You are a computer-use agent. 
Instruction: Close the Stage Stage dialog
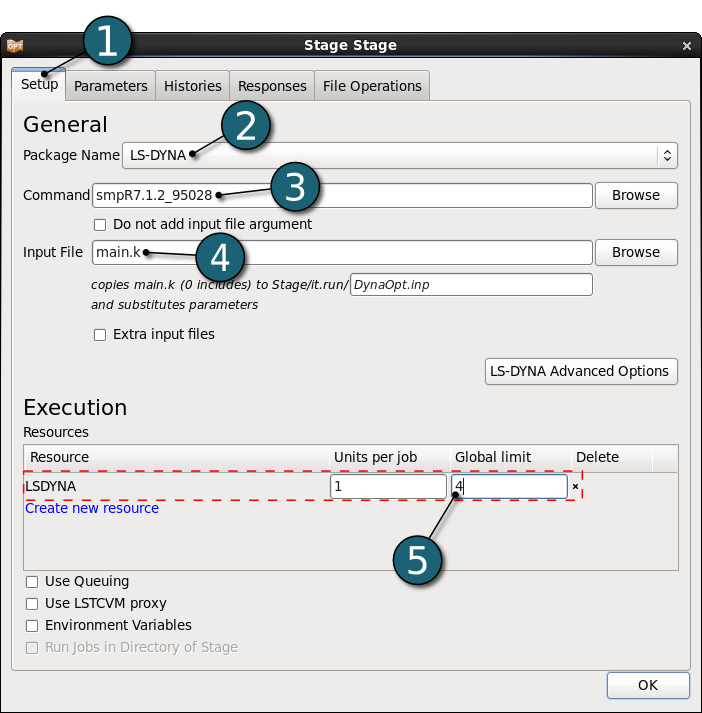click(x=687, y=46)
